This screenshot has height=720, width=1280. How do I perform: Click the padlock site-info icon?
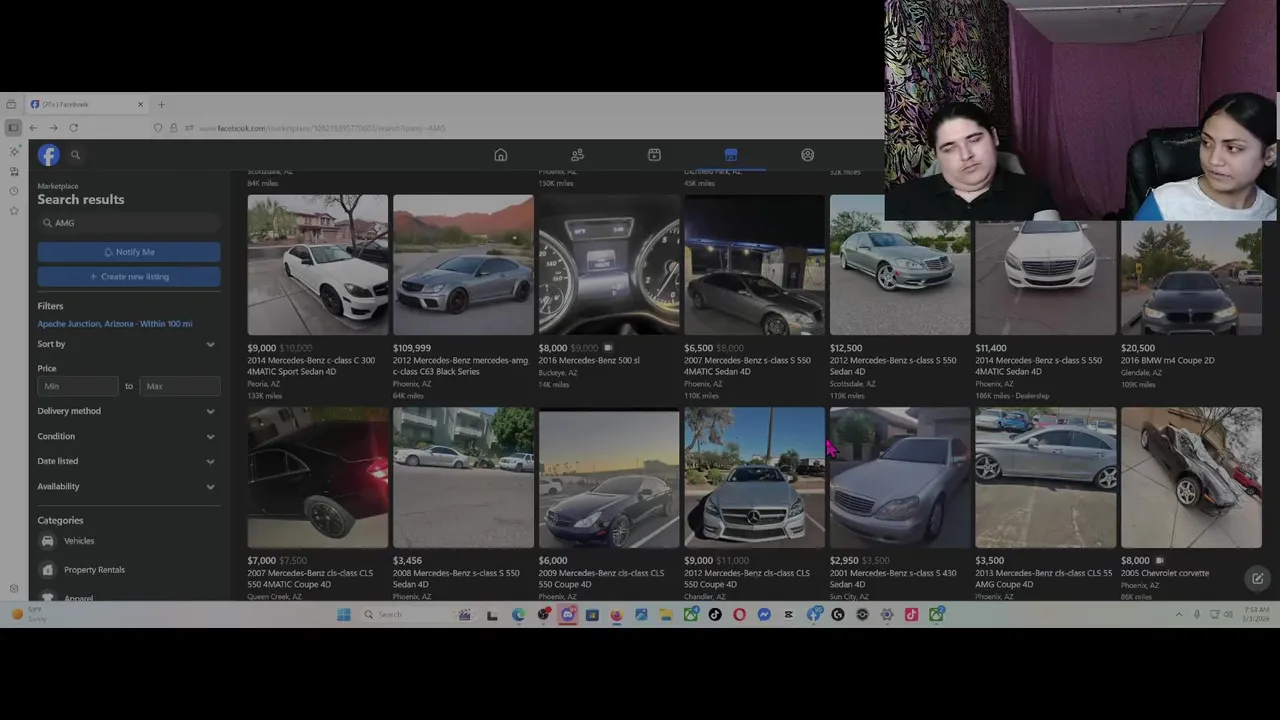click(x=173, y=128)
